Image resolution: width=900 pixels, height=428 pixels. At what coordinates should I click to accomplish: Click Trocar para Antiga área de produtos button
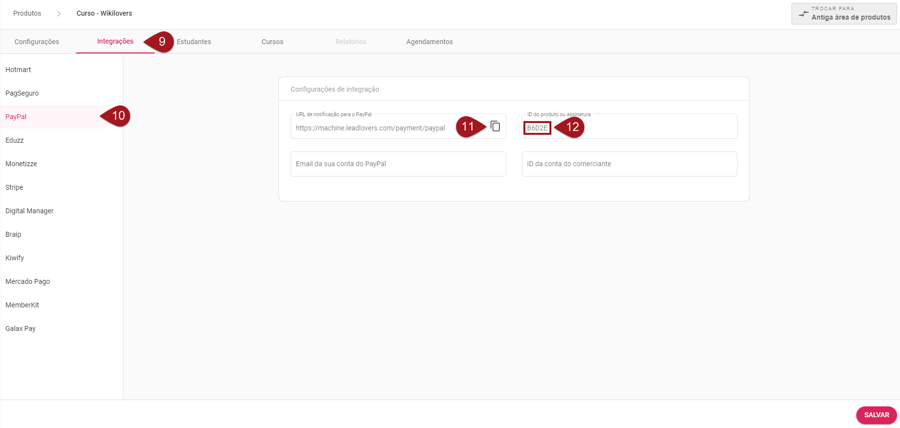pyautogui.click(x=844, y=14)
